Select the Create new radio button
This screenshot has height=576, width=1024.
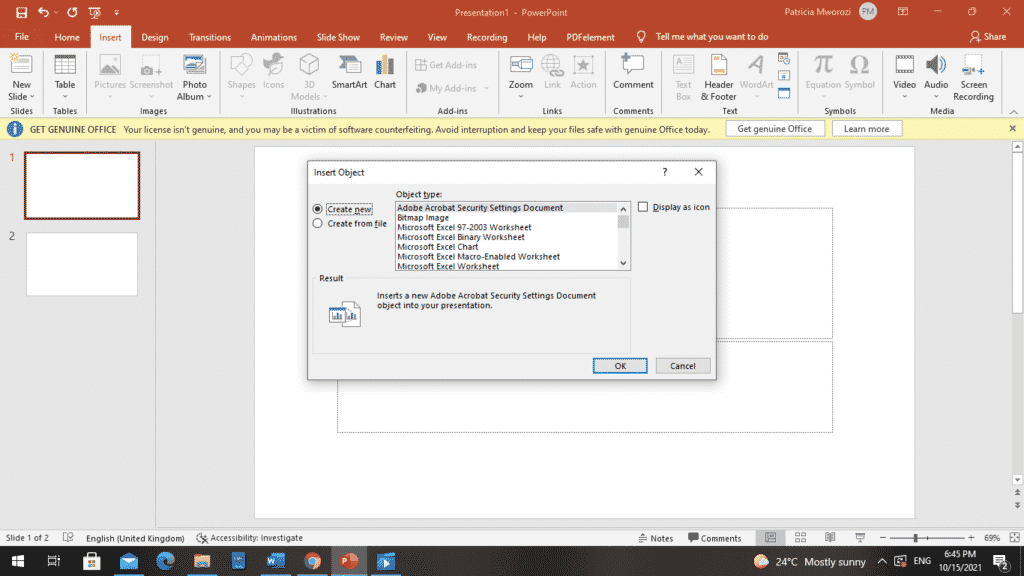[317, 209]
